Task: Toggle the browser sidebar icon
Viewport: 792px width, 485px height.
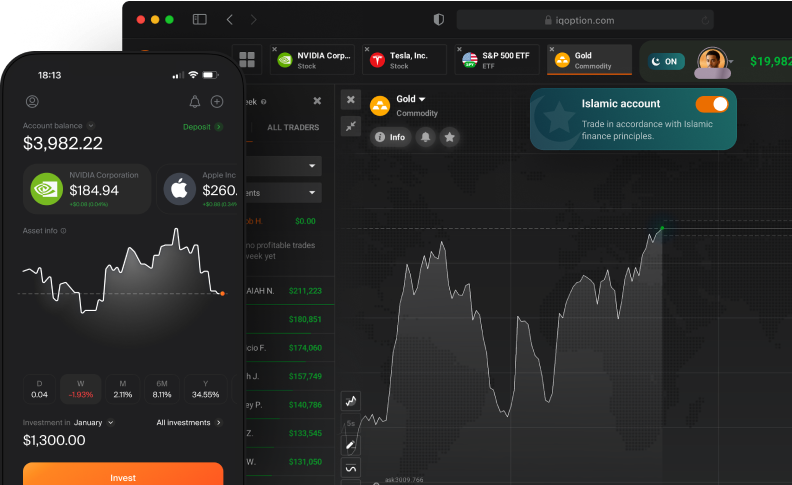Action: click(x=200, y=20)
